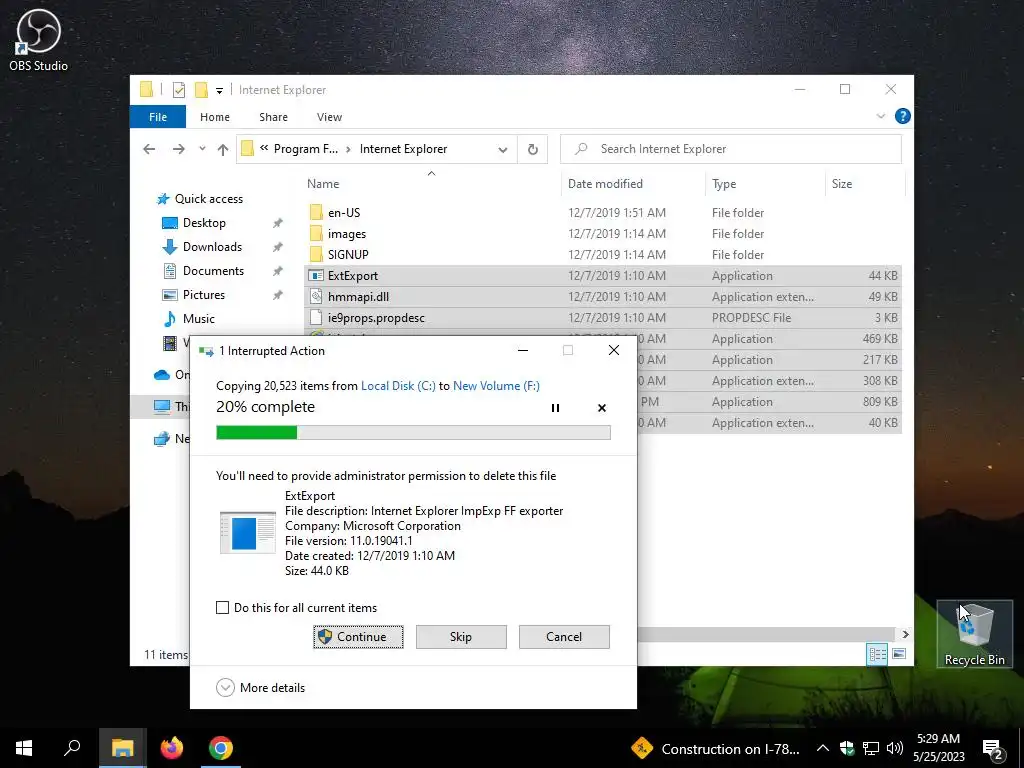The height and width of the screenshot is (768, 1024).
Task: Expand More details in dialog
Action: (261, 688)
